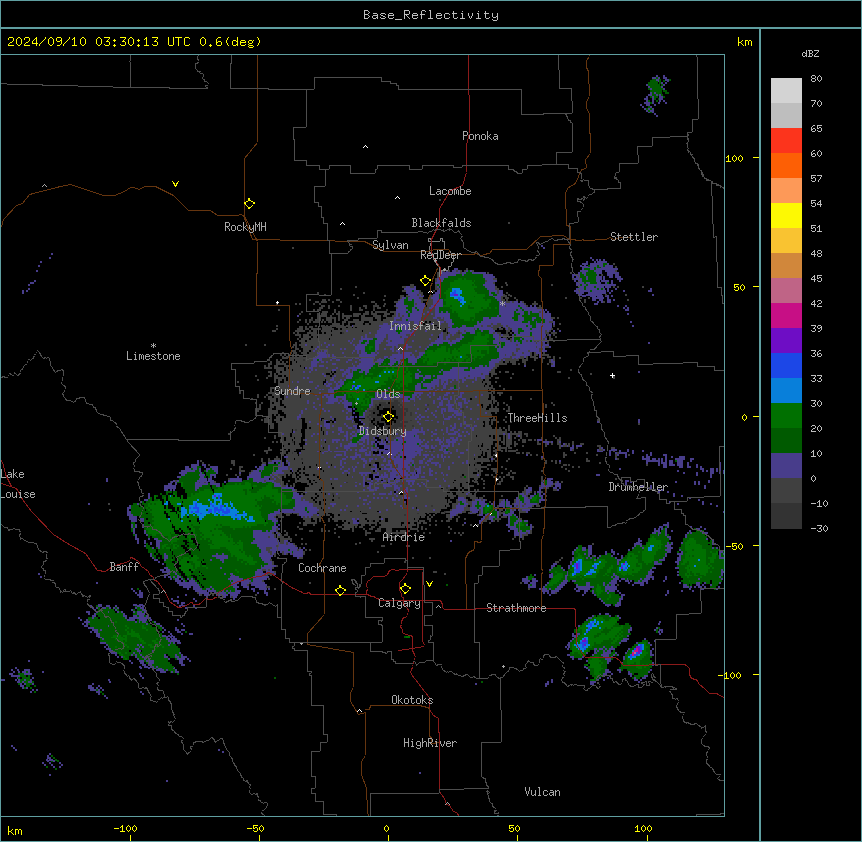Click the yellow diamond marker south of RedDeer

(425, 281)
